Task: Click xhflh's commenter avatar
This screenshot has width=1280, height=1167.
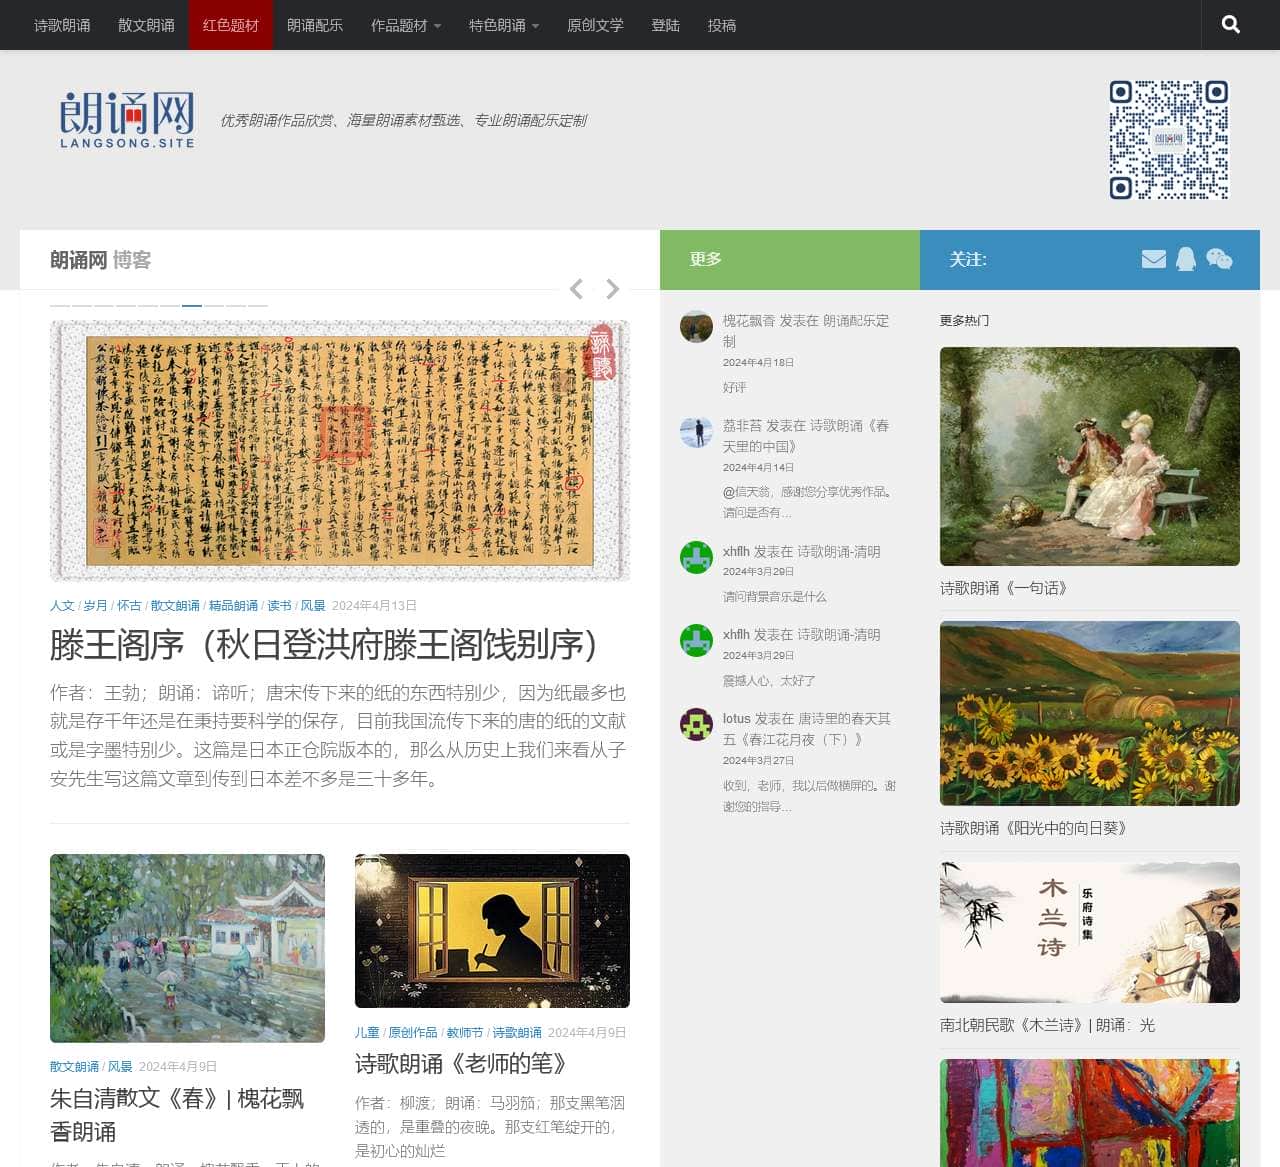Action: click(x=696, y=559)
